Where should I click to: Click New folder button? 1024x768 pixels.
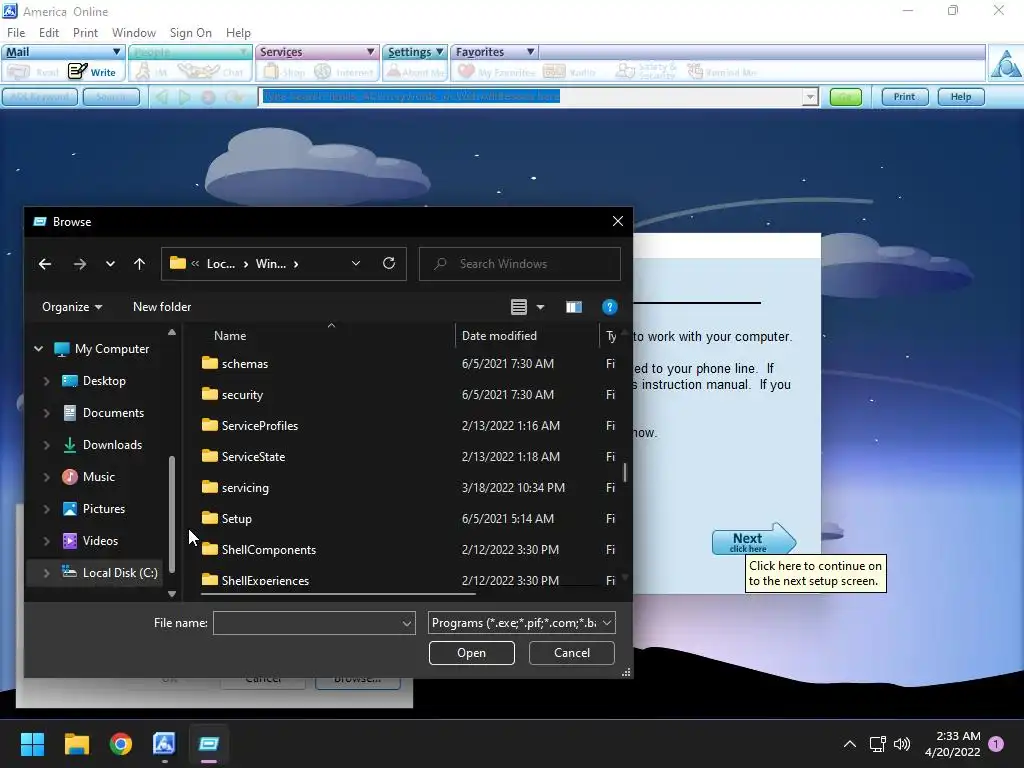162,307
